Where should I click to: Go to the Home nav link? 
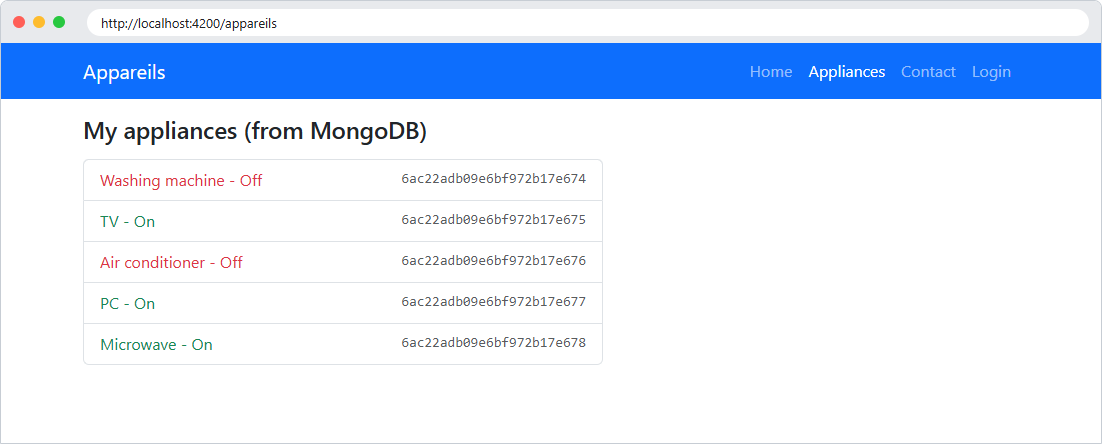[x=771, y=72]
